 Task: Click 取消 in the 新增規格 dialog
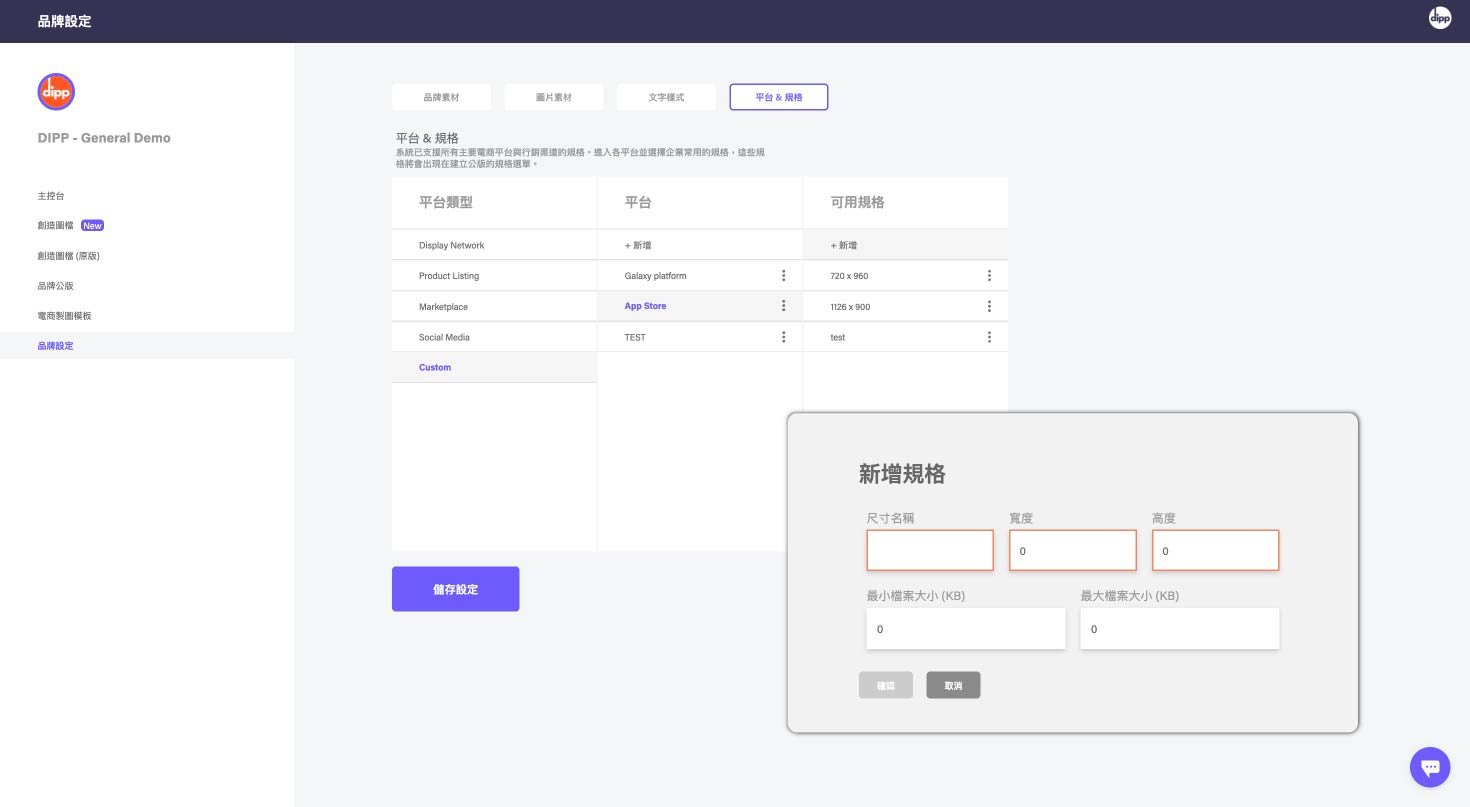(x=953, y=685)
